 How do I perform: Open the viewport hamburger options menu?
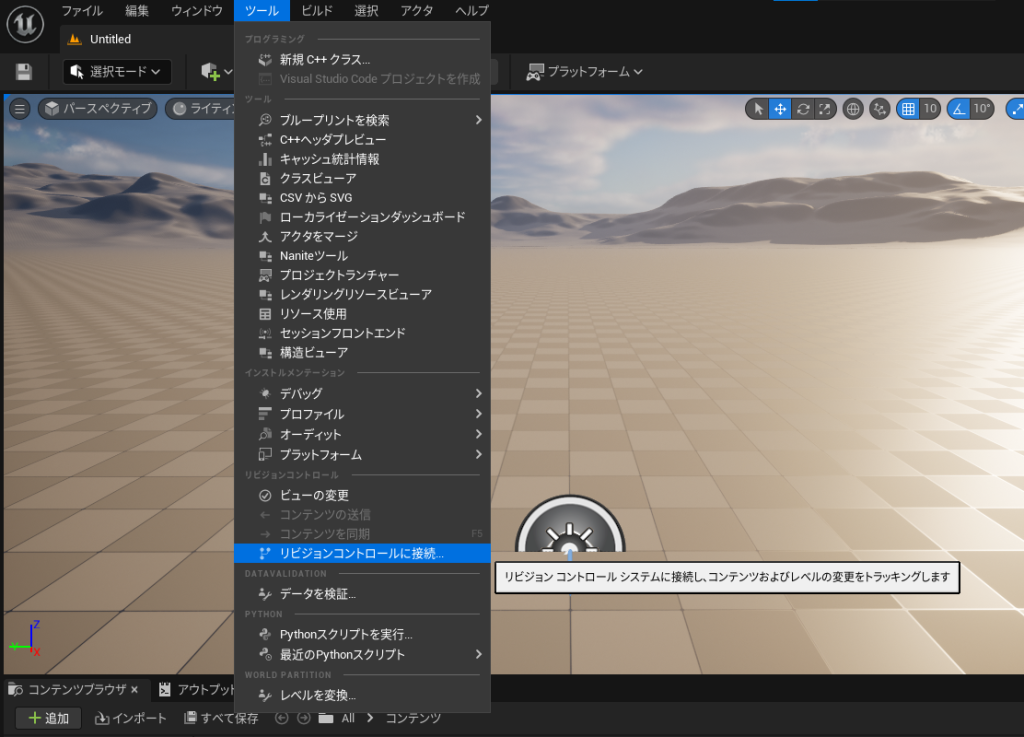click(19, 109)
